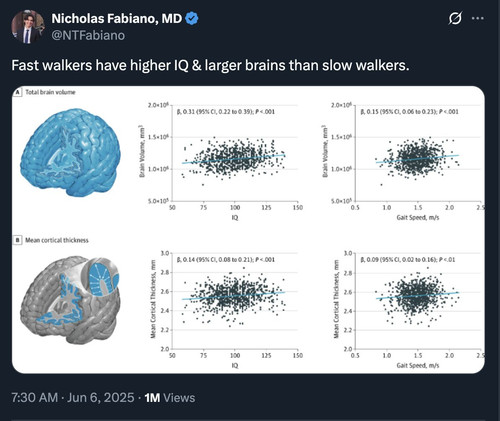Image resolution: width=500 pixels, height=421 pixels.
Task: Open the Nicholas Fabiano, MD display name
Action: (x=117, y=19)
